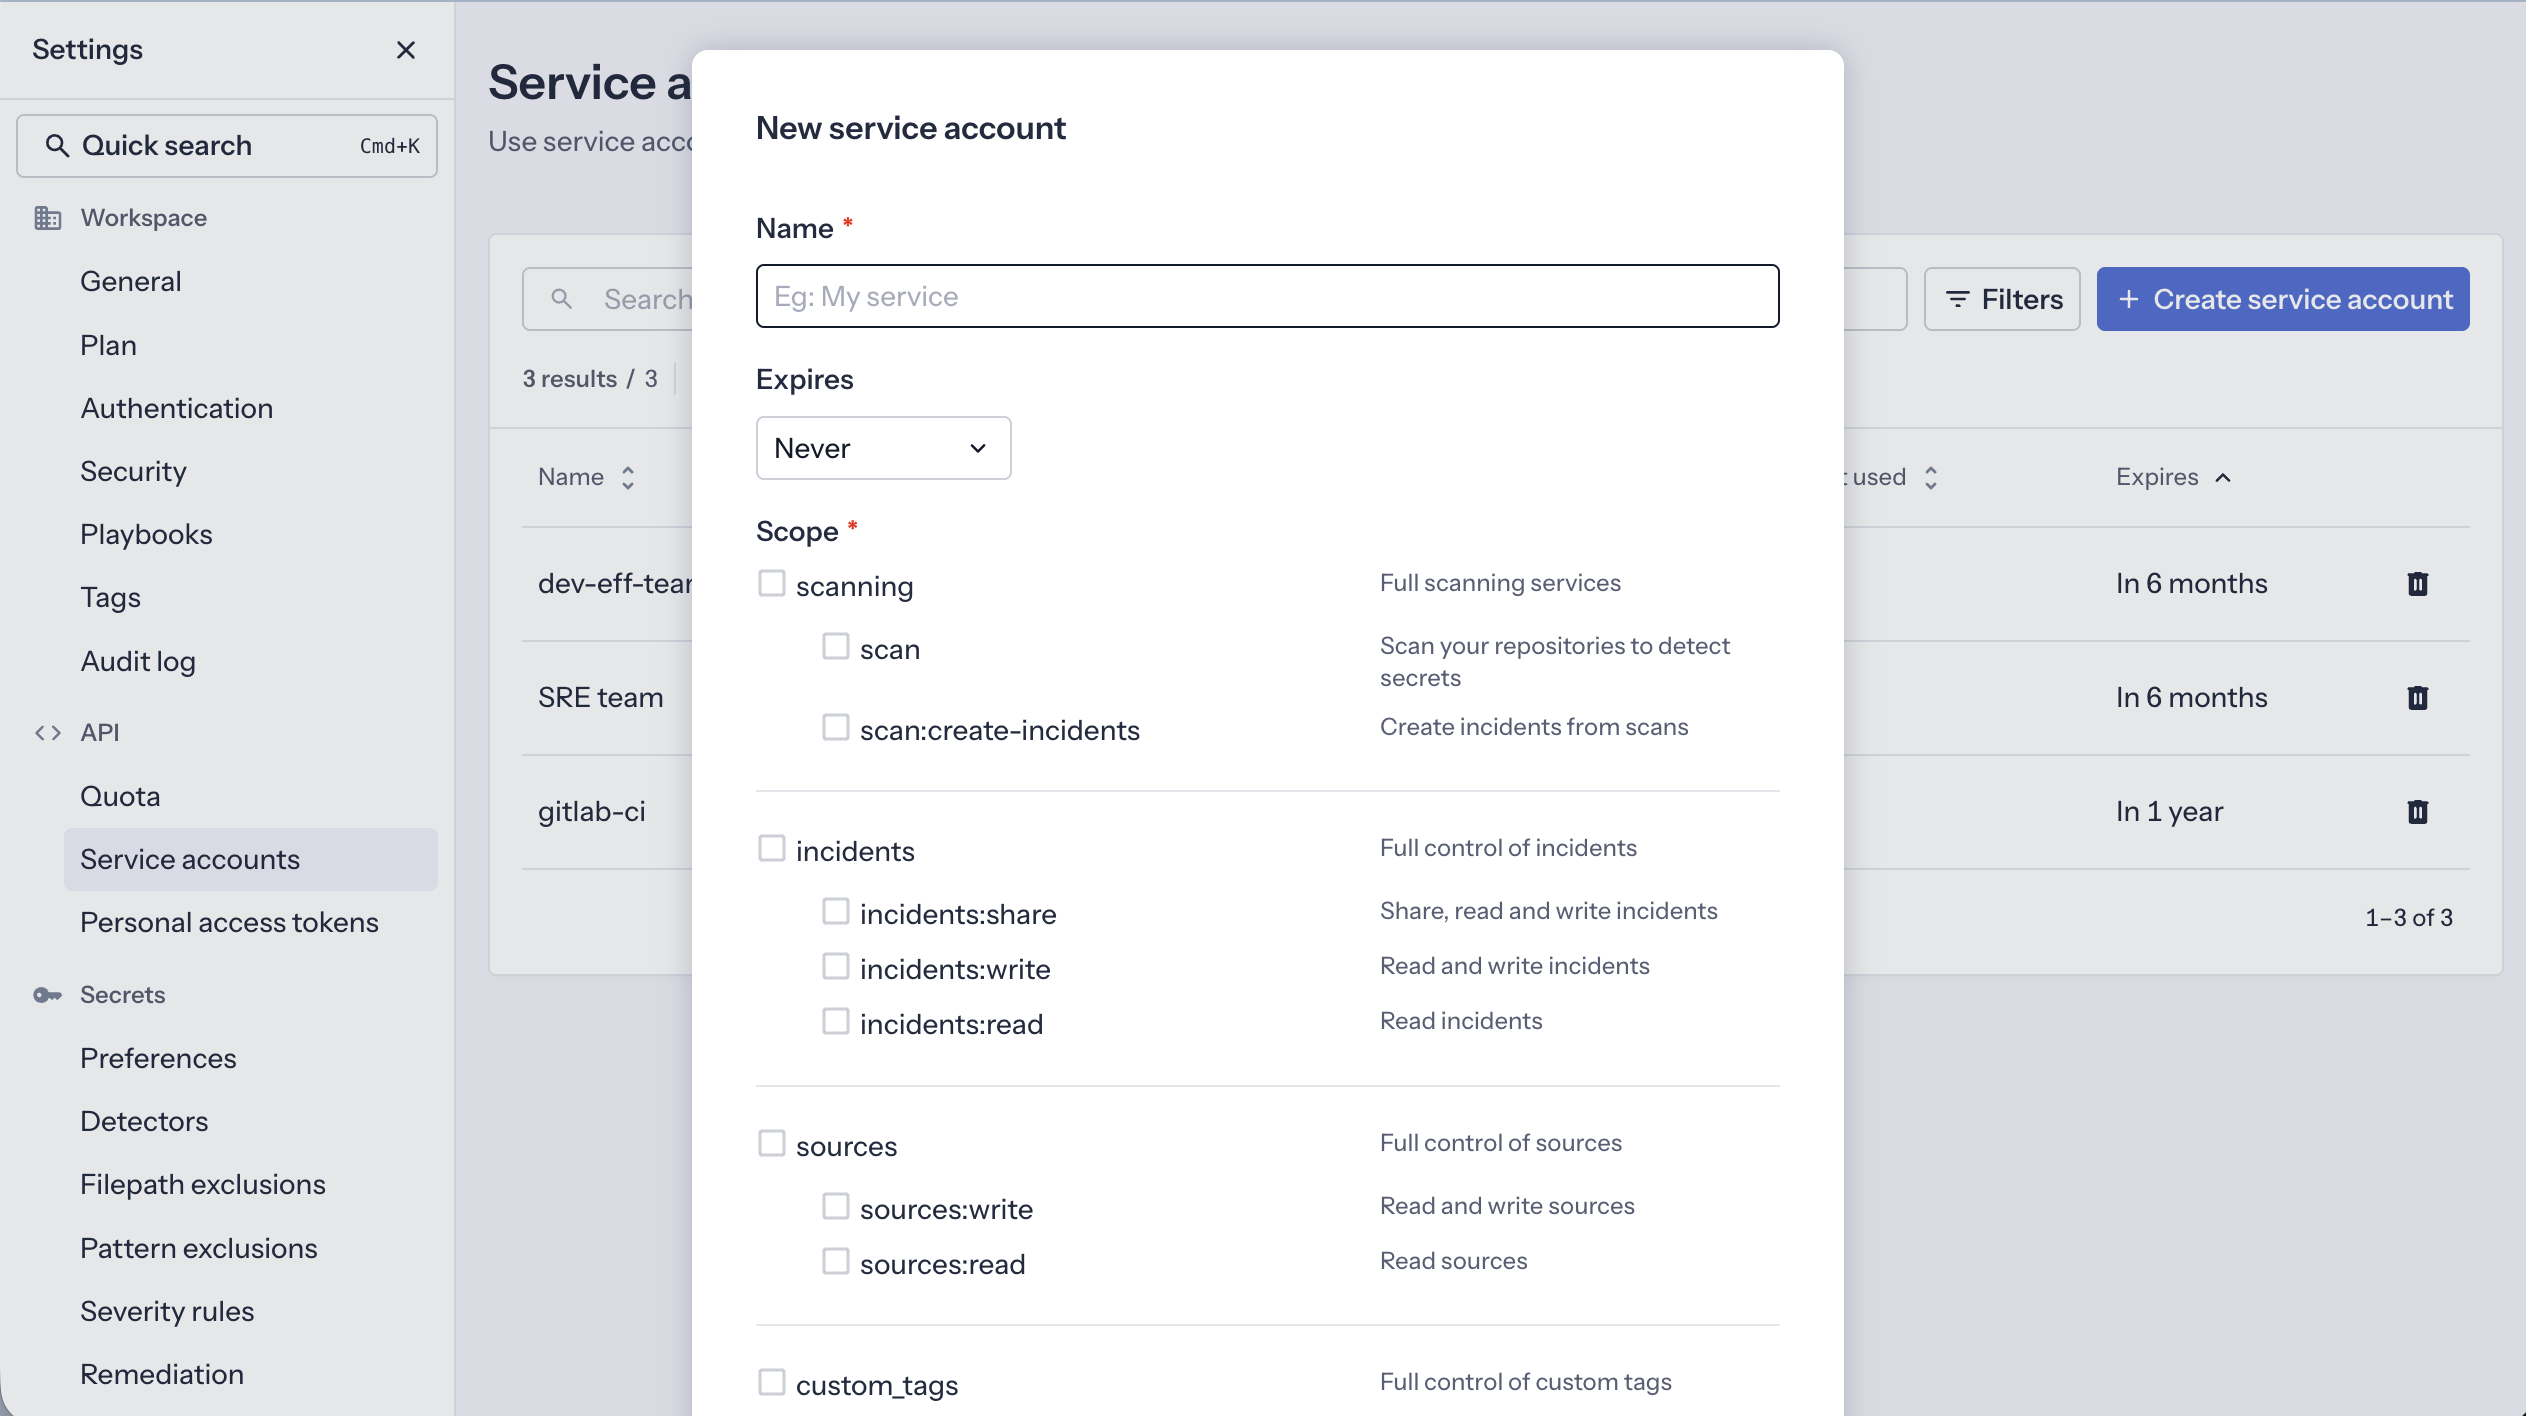Open the Service accounts settings section

[x=190, y=858]
